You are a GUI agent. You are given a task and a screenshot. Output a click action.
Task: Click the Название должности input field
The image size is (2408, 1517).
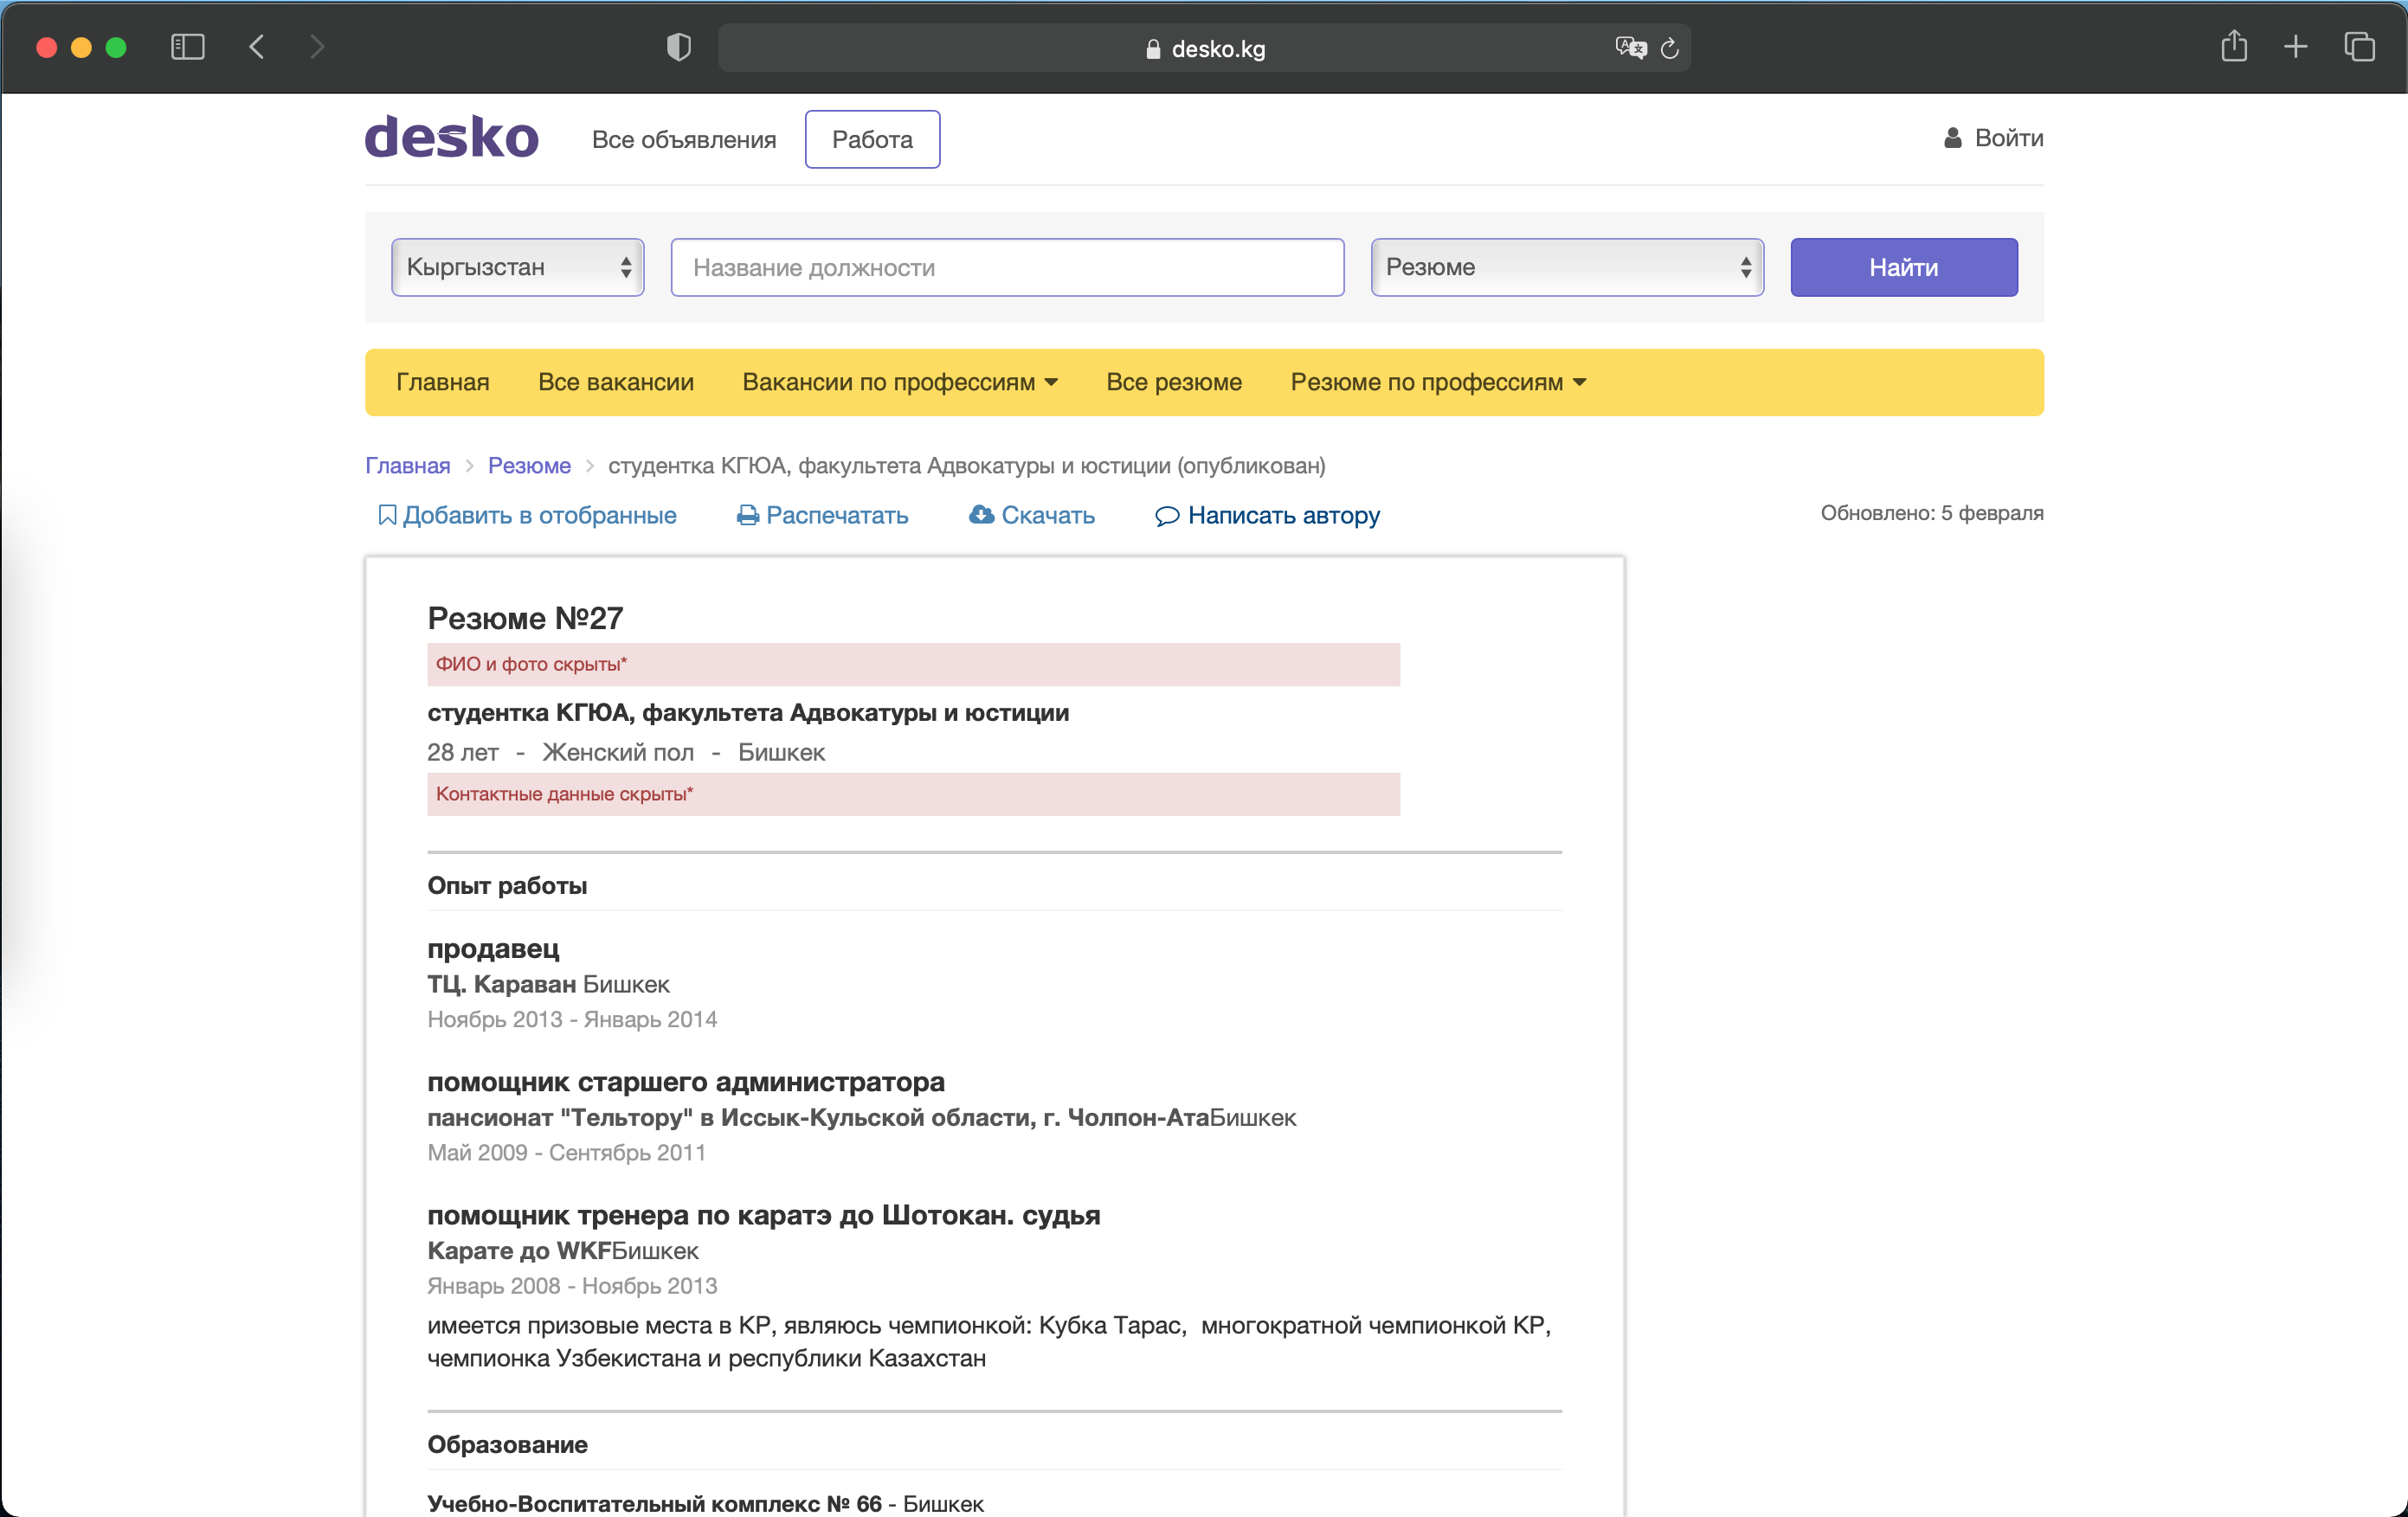(x=1007, y=267)
